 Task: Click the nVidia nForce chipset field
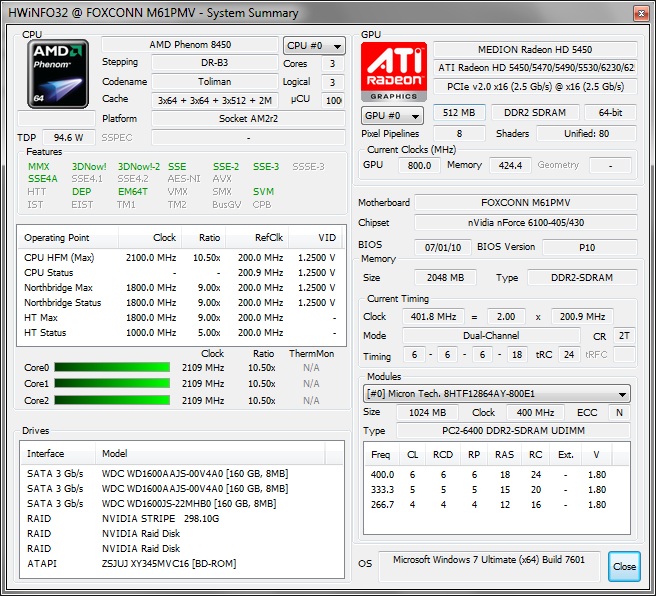tap(525, 223)
